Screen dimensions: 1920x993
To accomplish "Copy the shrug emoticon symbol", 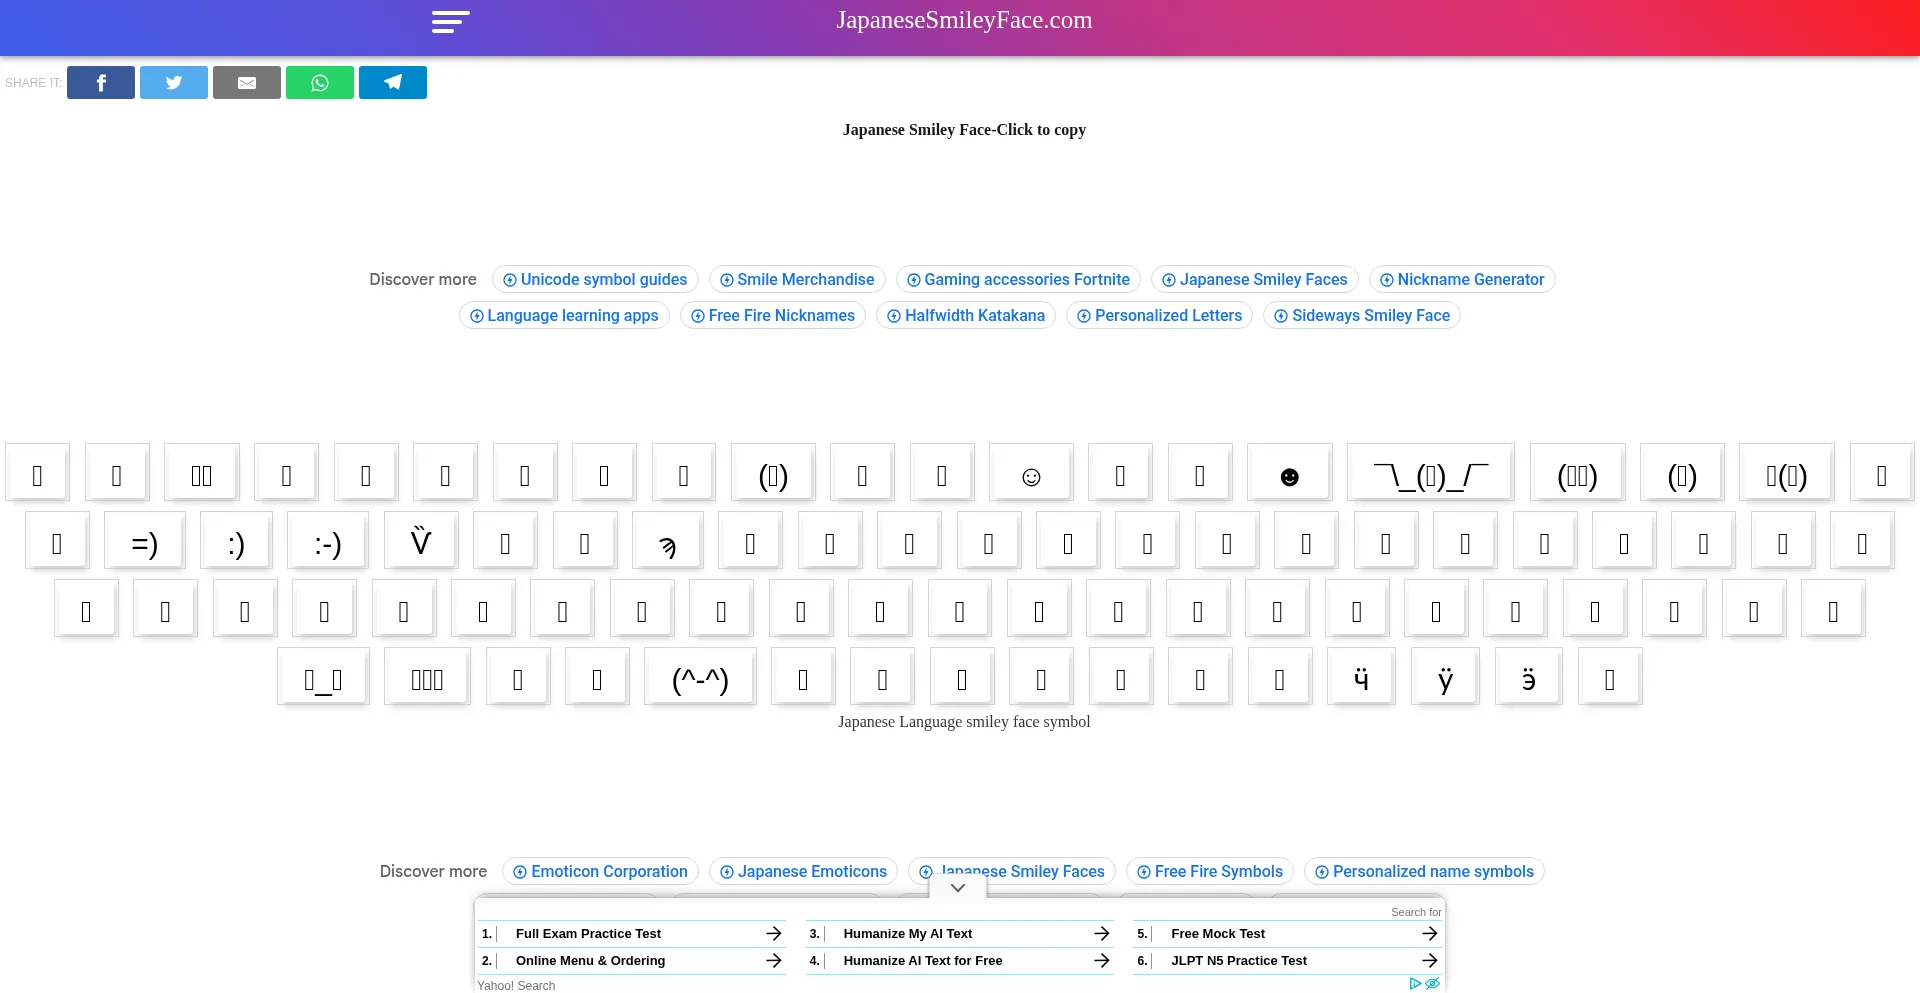I will (1430, 473).
